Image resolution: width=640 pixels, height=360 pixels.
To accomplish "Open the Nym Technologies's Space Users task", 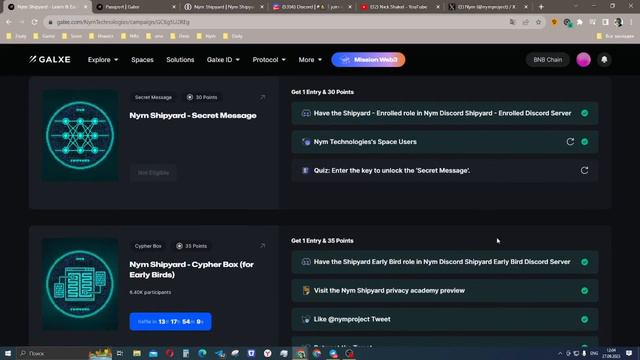I will 445,142.
